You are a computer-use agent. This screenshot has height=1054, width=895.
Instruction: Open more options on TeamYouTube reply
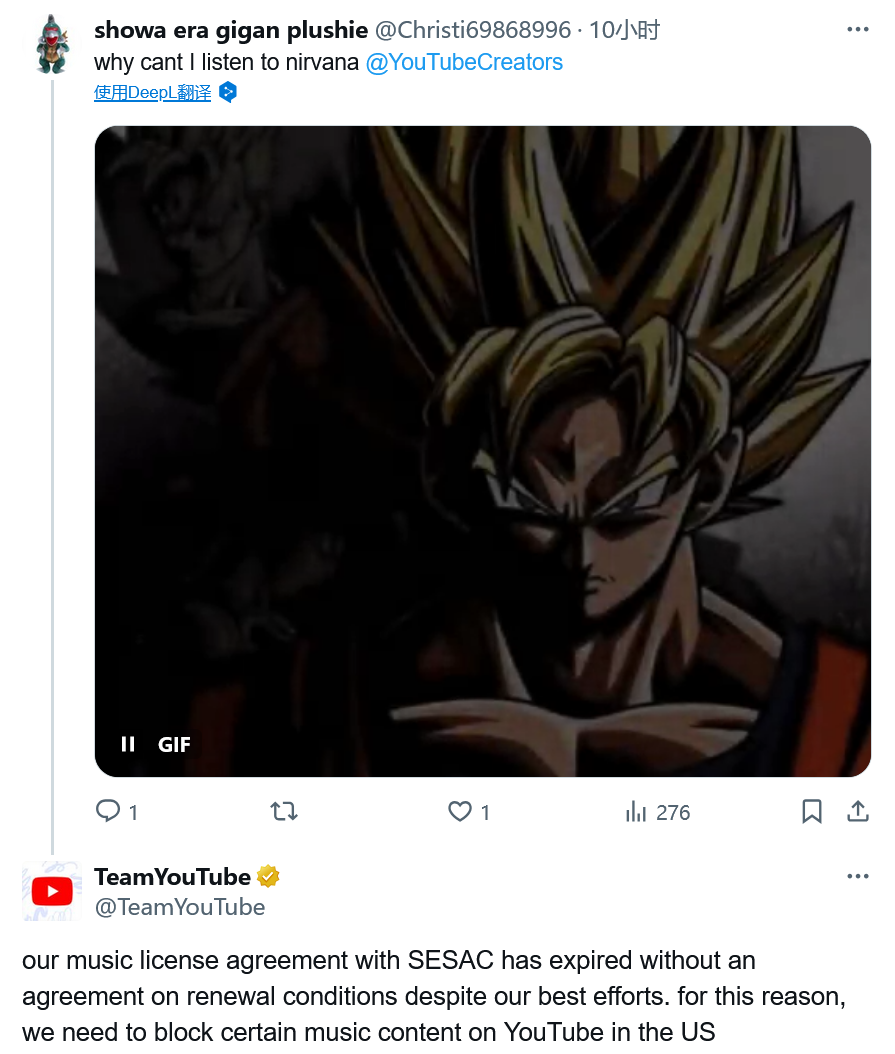pos(857,876)
